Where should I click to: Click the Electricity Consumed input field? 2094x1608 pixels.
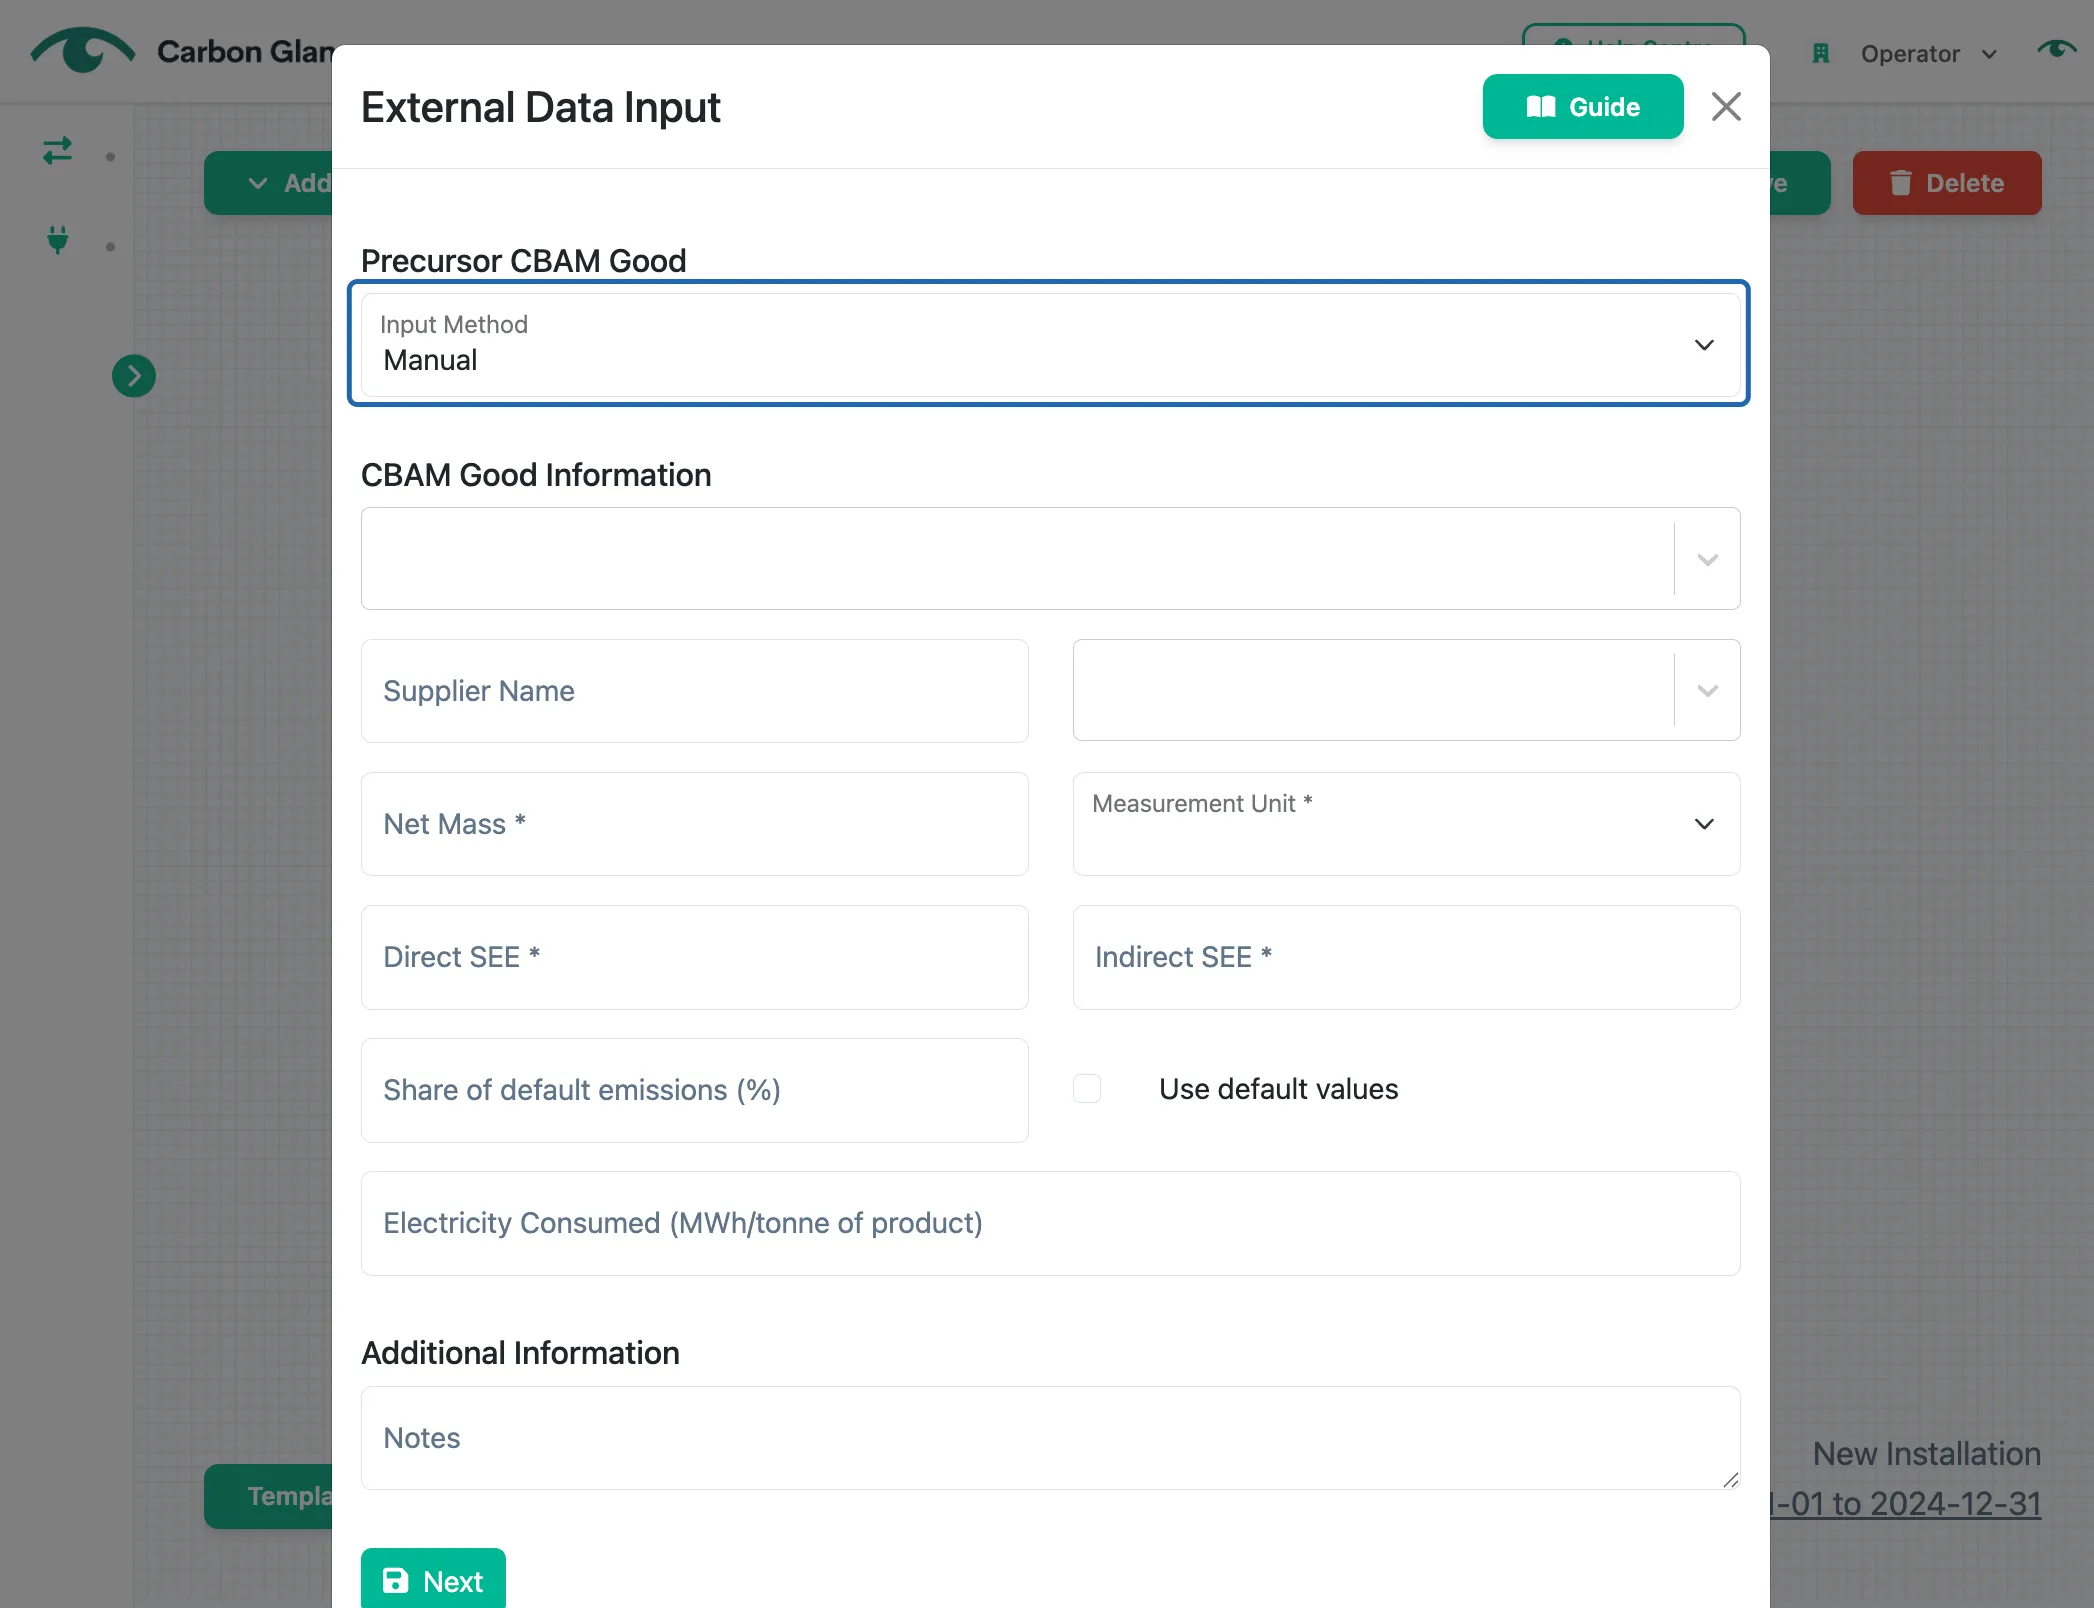[1049, 1223]
